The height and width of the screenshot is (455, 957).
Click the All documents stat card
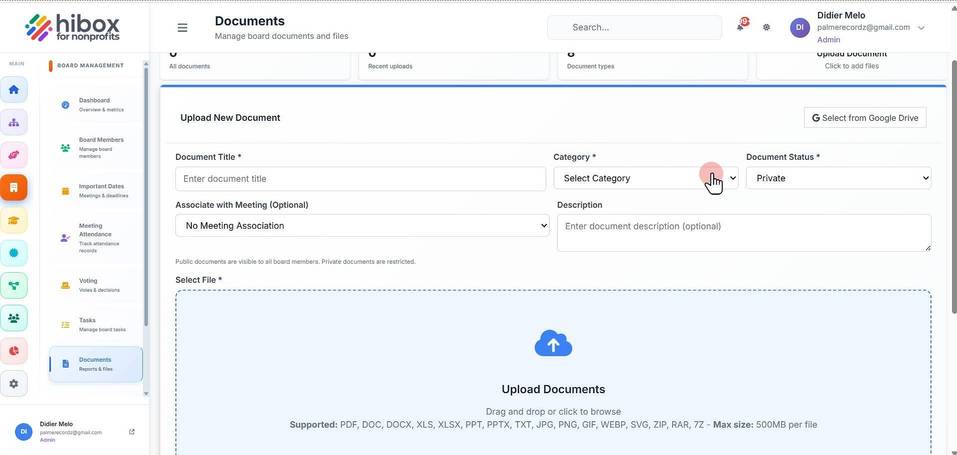coord(255,64)
